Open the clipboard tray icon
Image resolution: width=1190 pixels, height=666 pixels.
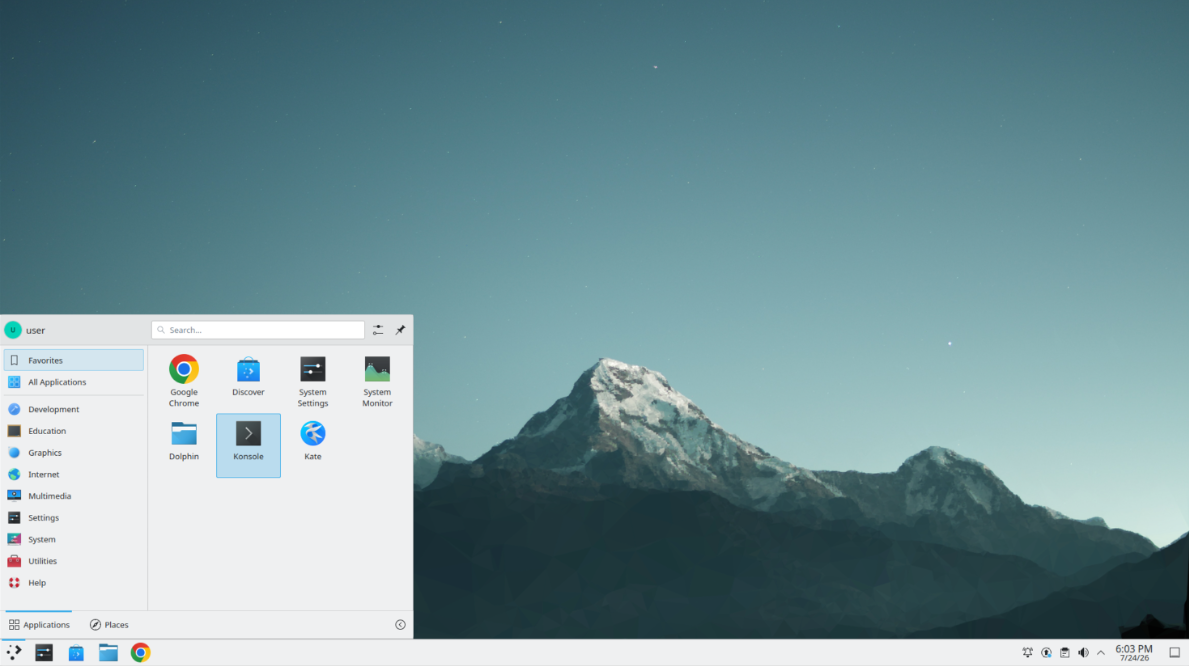click(1065, 653)
